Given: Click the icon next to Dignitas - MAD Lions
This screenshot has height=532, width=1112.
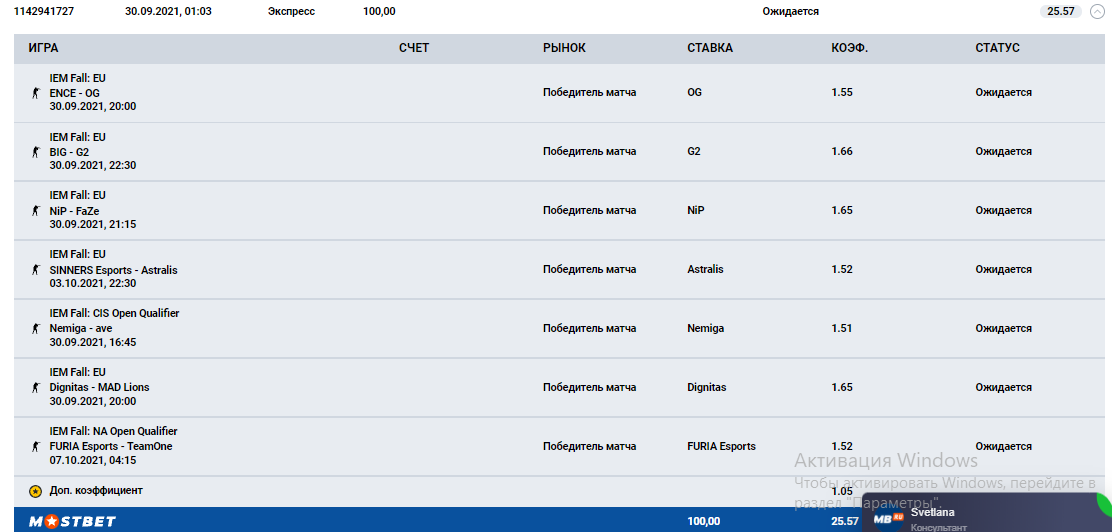Looking at the screenshot, I should 35,388.
